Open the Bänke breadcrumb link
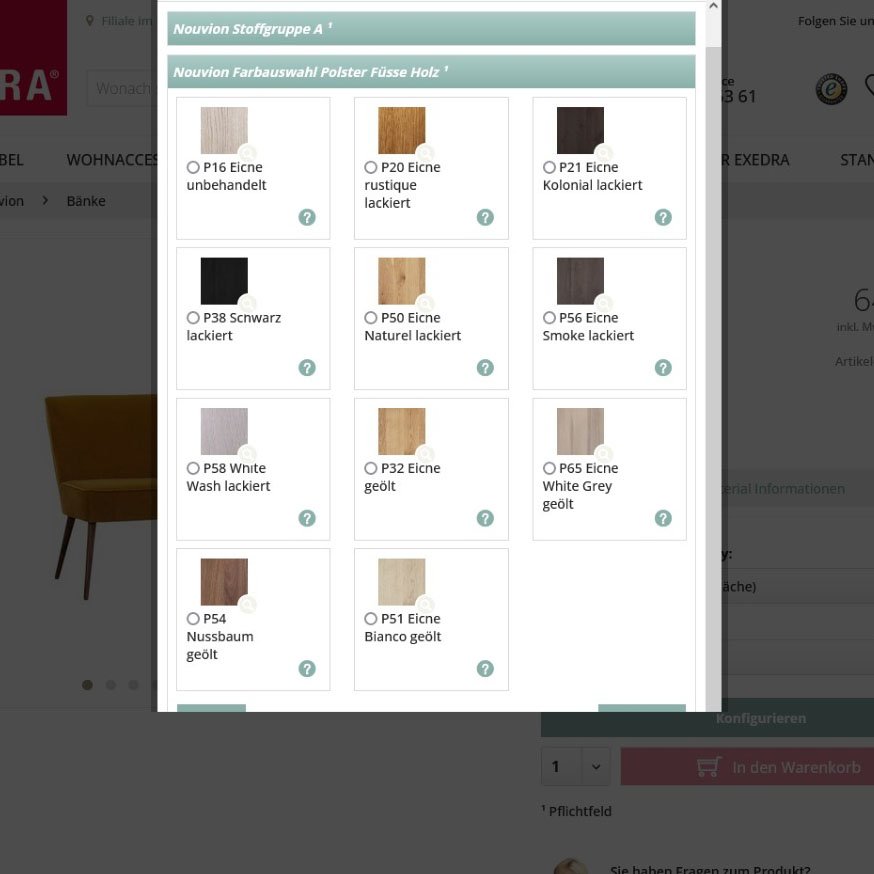The width and height of the screenshot is (874, 874). point(86,200)
